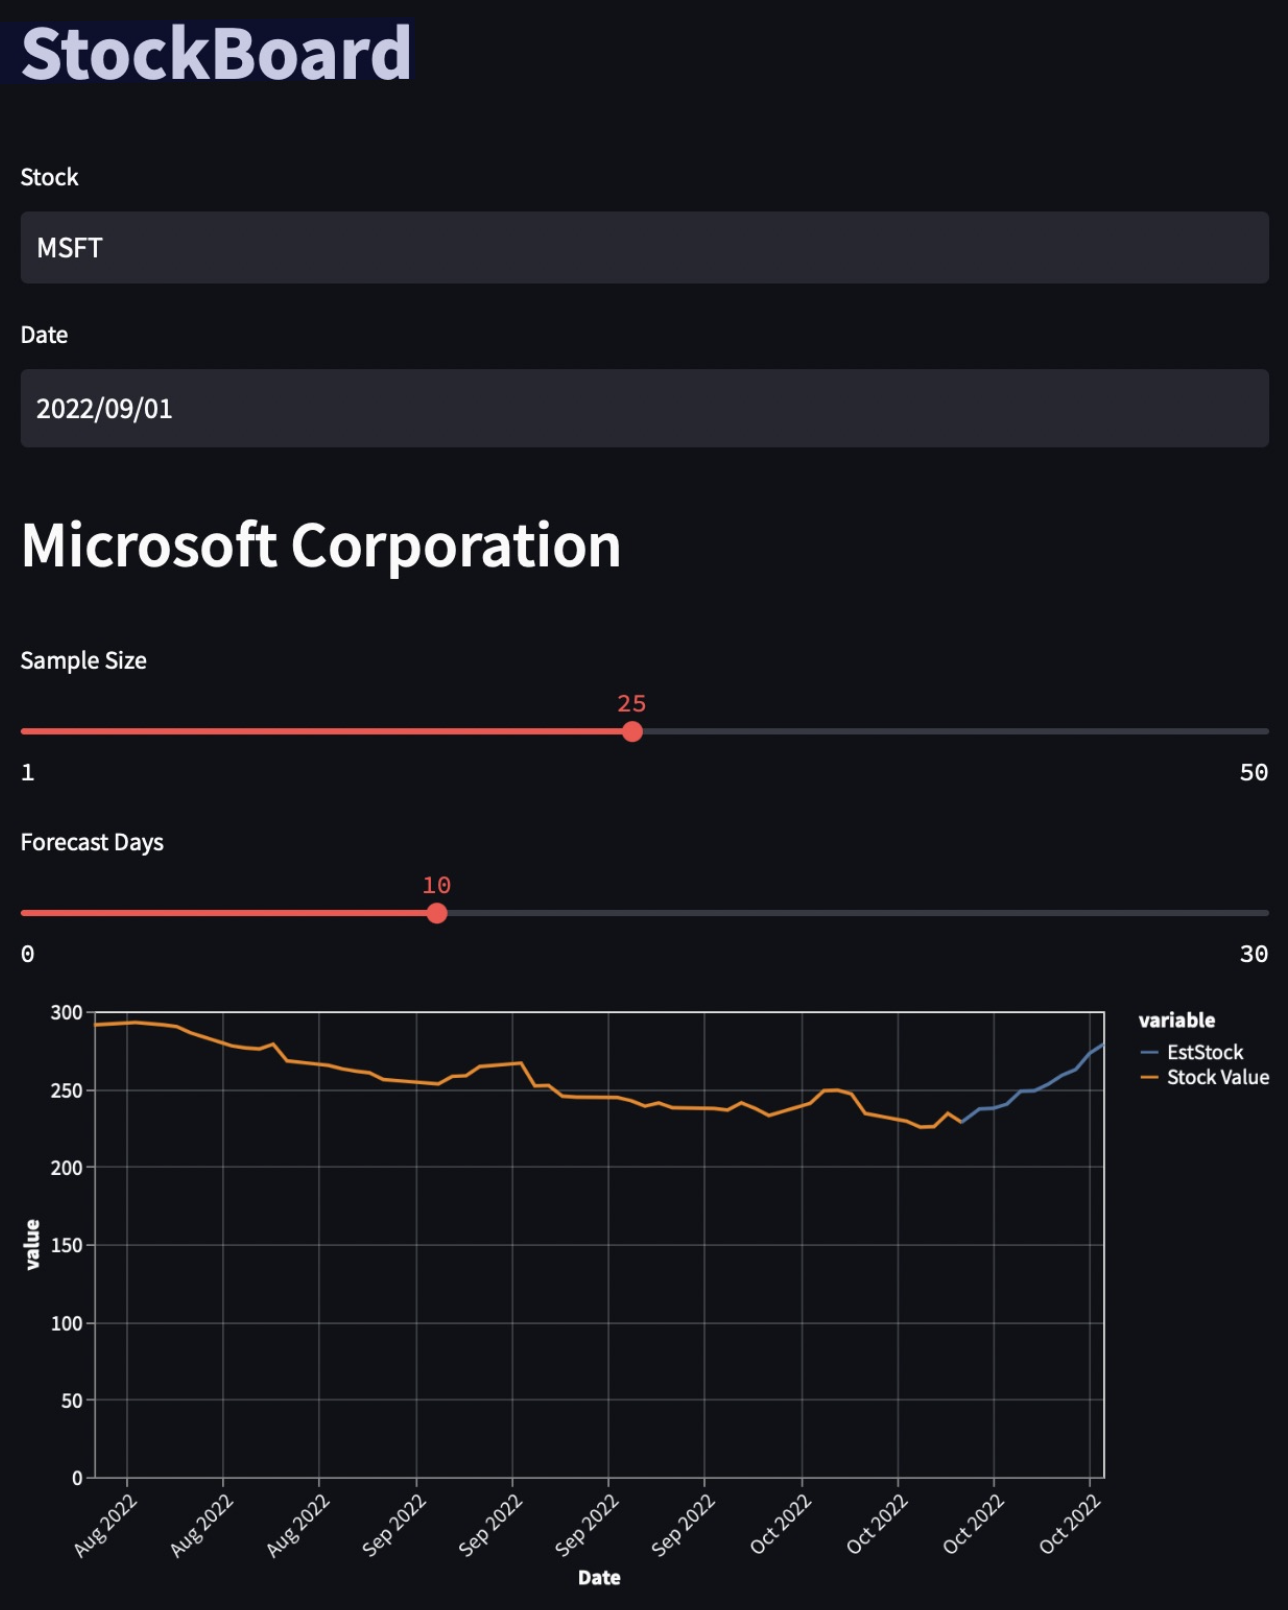
Task: Click the Forecast Days minimum value 0
Action: (x=28, y=955)
